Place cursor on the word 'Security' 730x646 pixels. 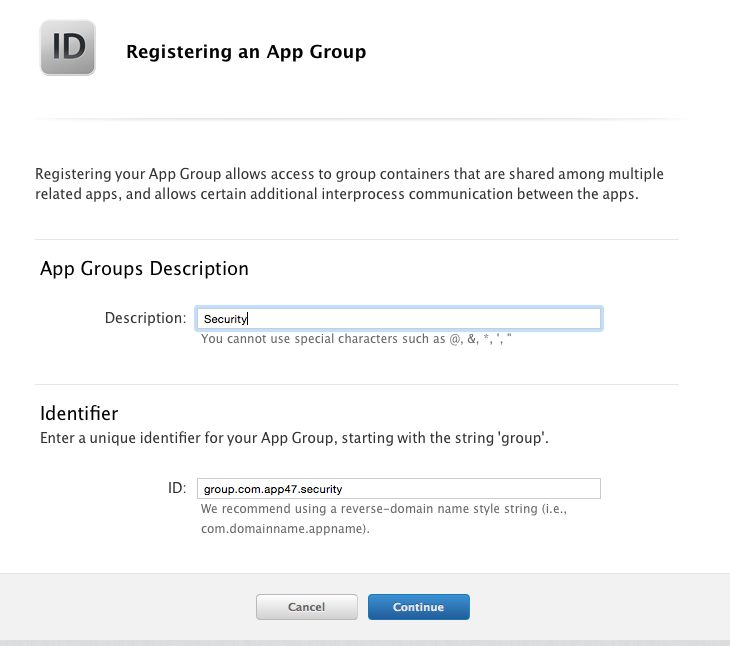click(225, 319)
